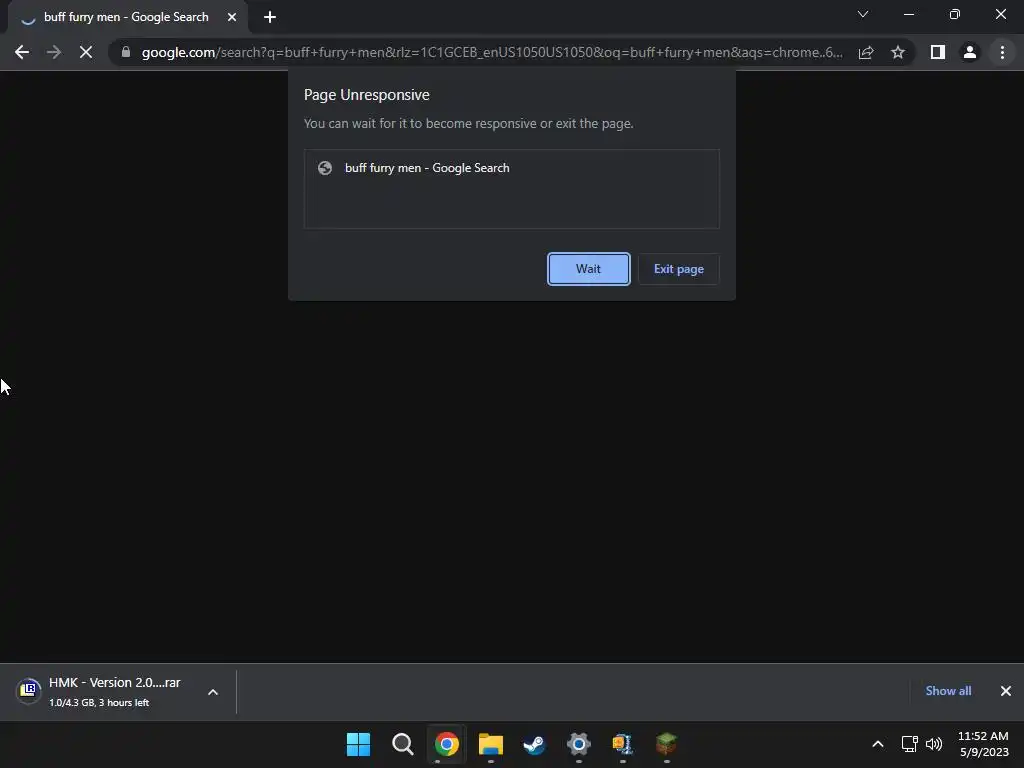
Task: Open the Settings gear app in the taskbar
Action: (579, 744)
